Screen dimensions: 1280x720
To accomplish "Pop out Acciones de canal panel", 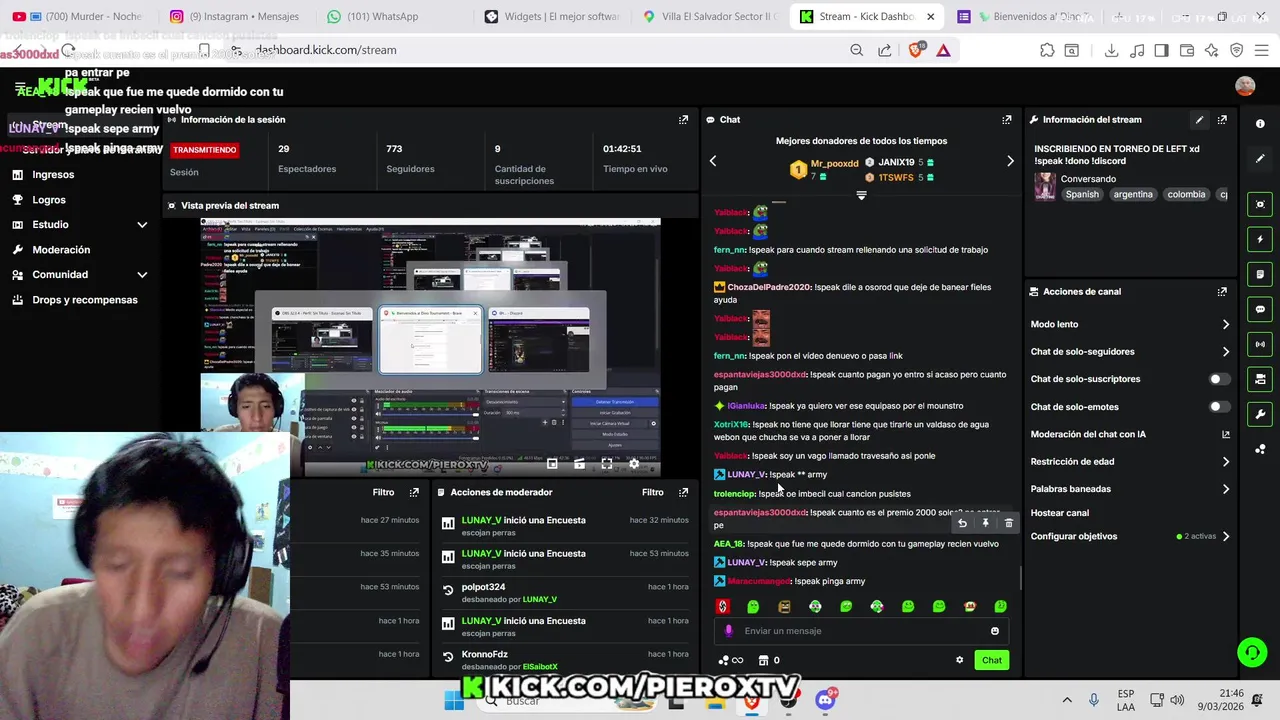I will pos(1222,291).
